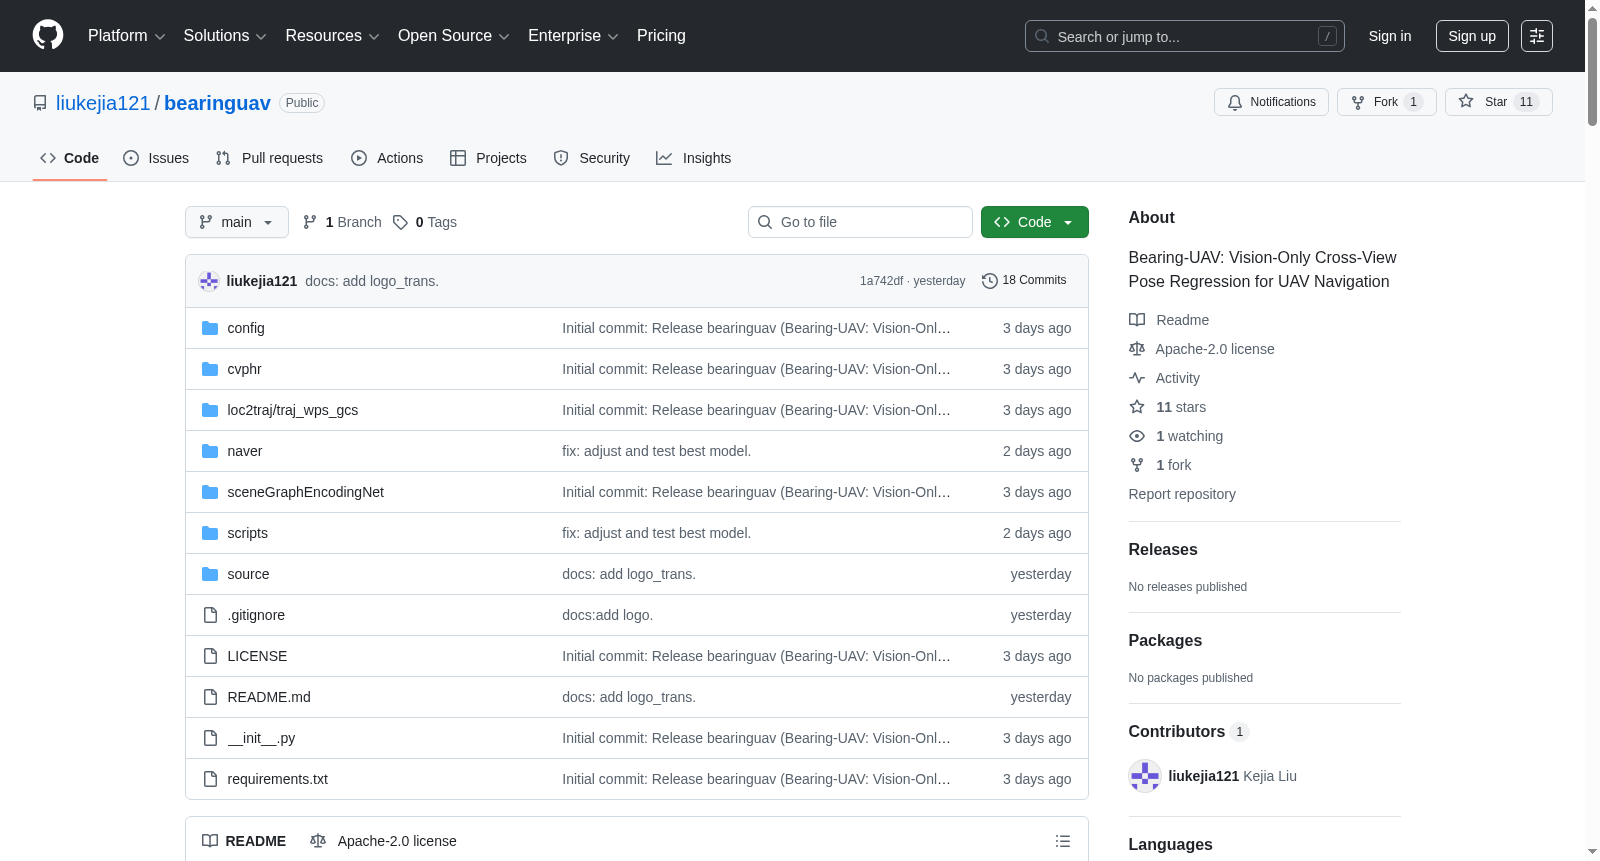
Task: Star the bearinguav repository
Action: click(x=1498, y=102)
